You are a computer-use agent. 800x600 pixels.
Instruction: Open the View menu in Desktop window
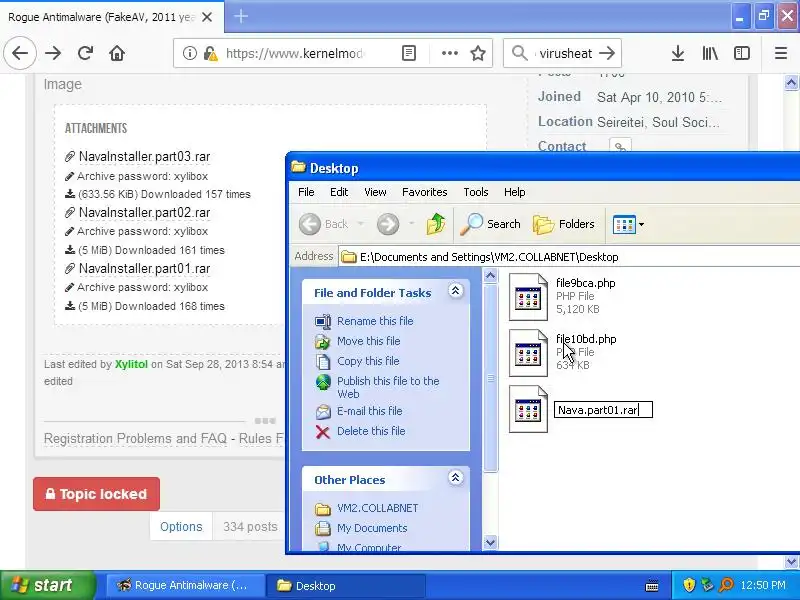(375, 192)
